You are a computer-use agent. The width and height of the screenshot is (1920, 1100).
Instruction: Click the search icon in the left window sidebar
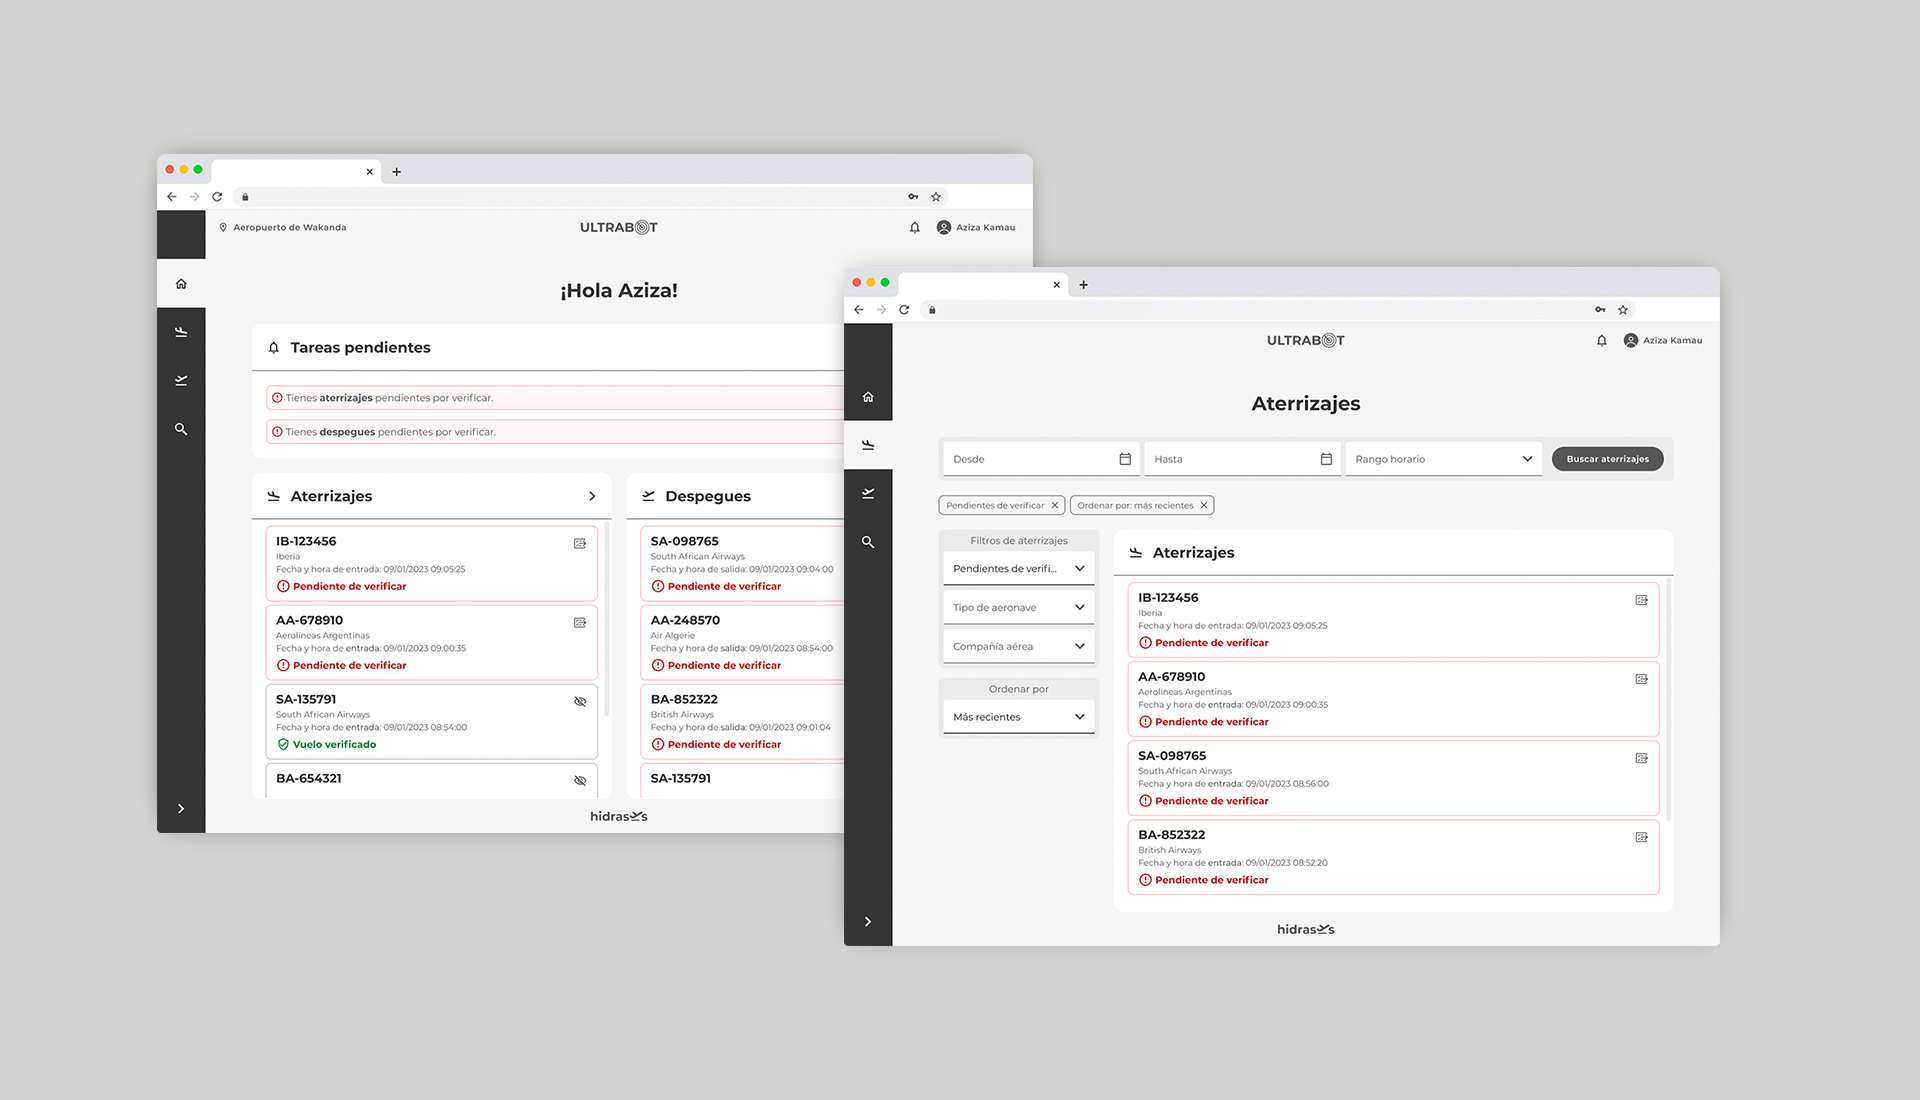pos(181,429)
